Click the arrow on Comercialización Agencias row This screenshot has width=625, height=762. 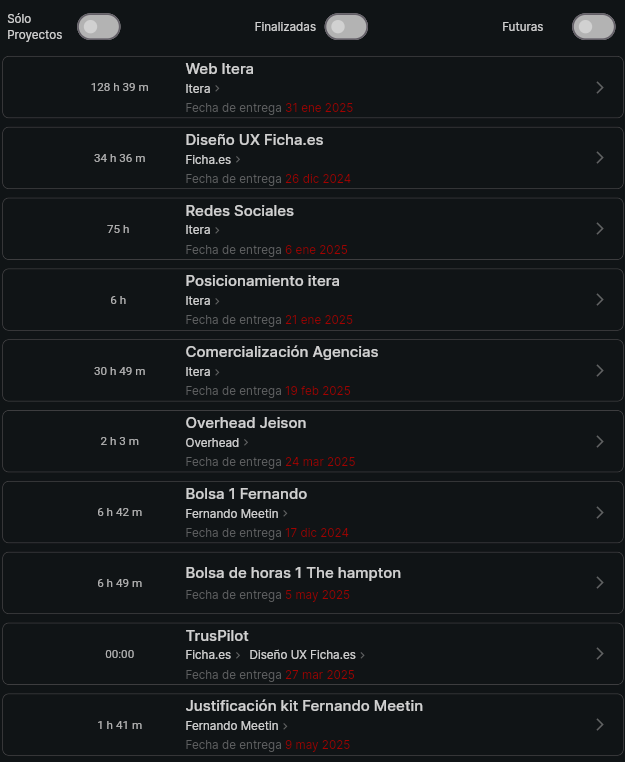(x=600, y=371)
